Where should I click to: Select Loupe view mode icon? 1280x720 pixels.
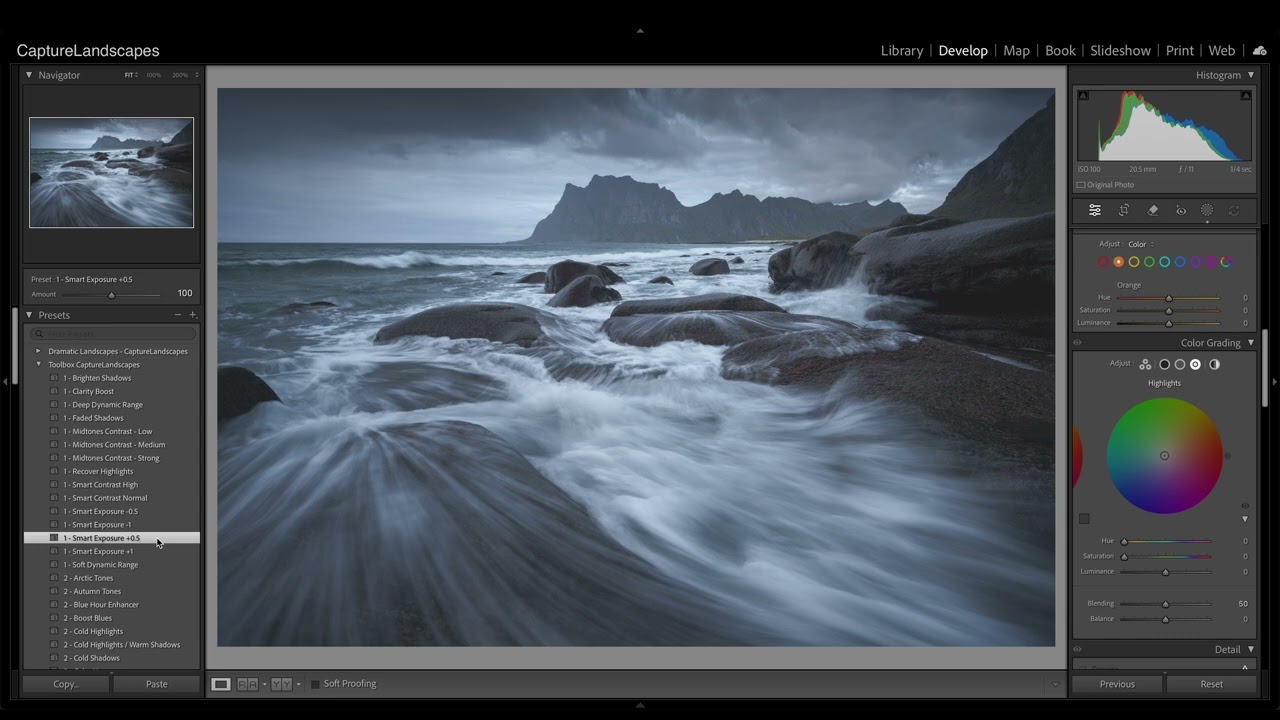tap(221, 684)
